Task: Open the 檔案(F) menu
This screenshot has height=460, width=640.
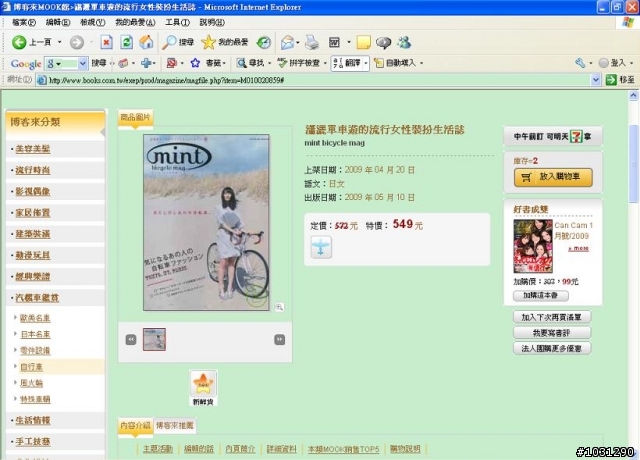Action: (x=24, y=22)
